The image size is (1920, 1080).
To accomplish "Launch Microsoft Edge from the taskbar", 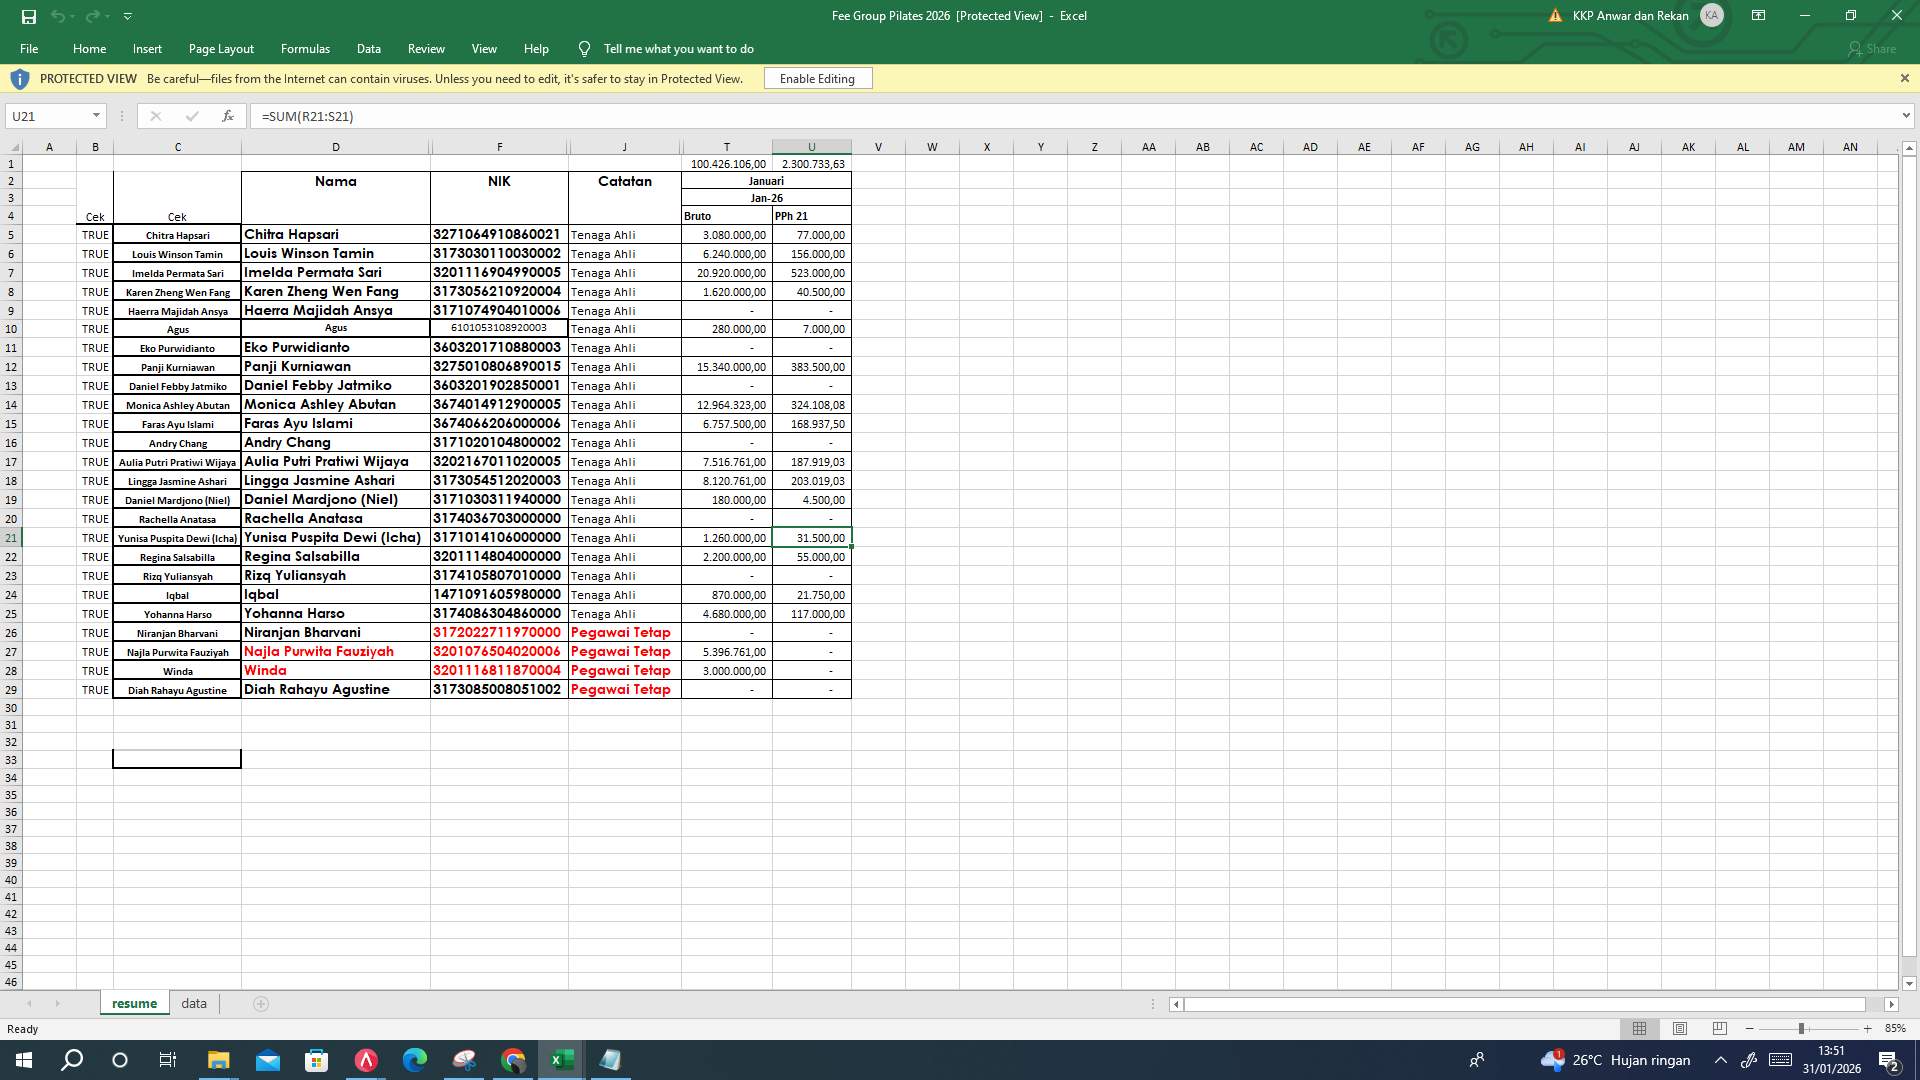I will 414,1059.
